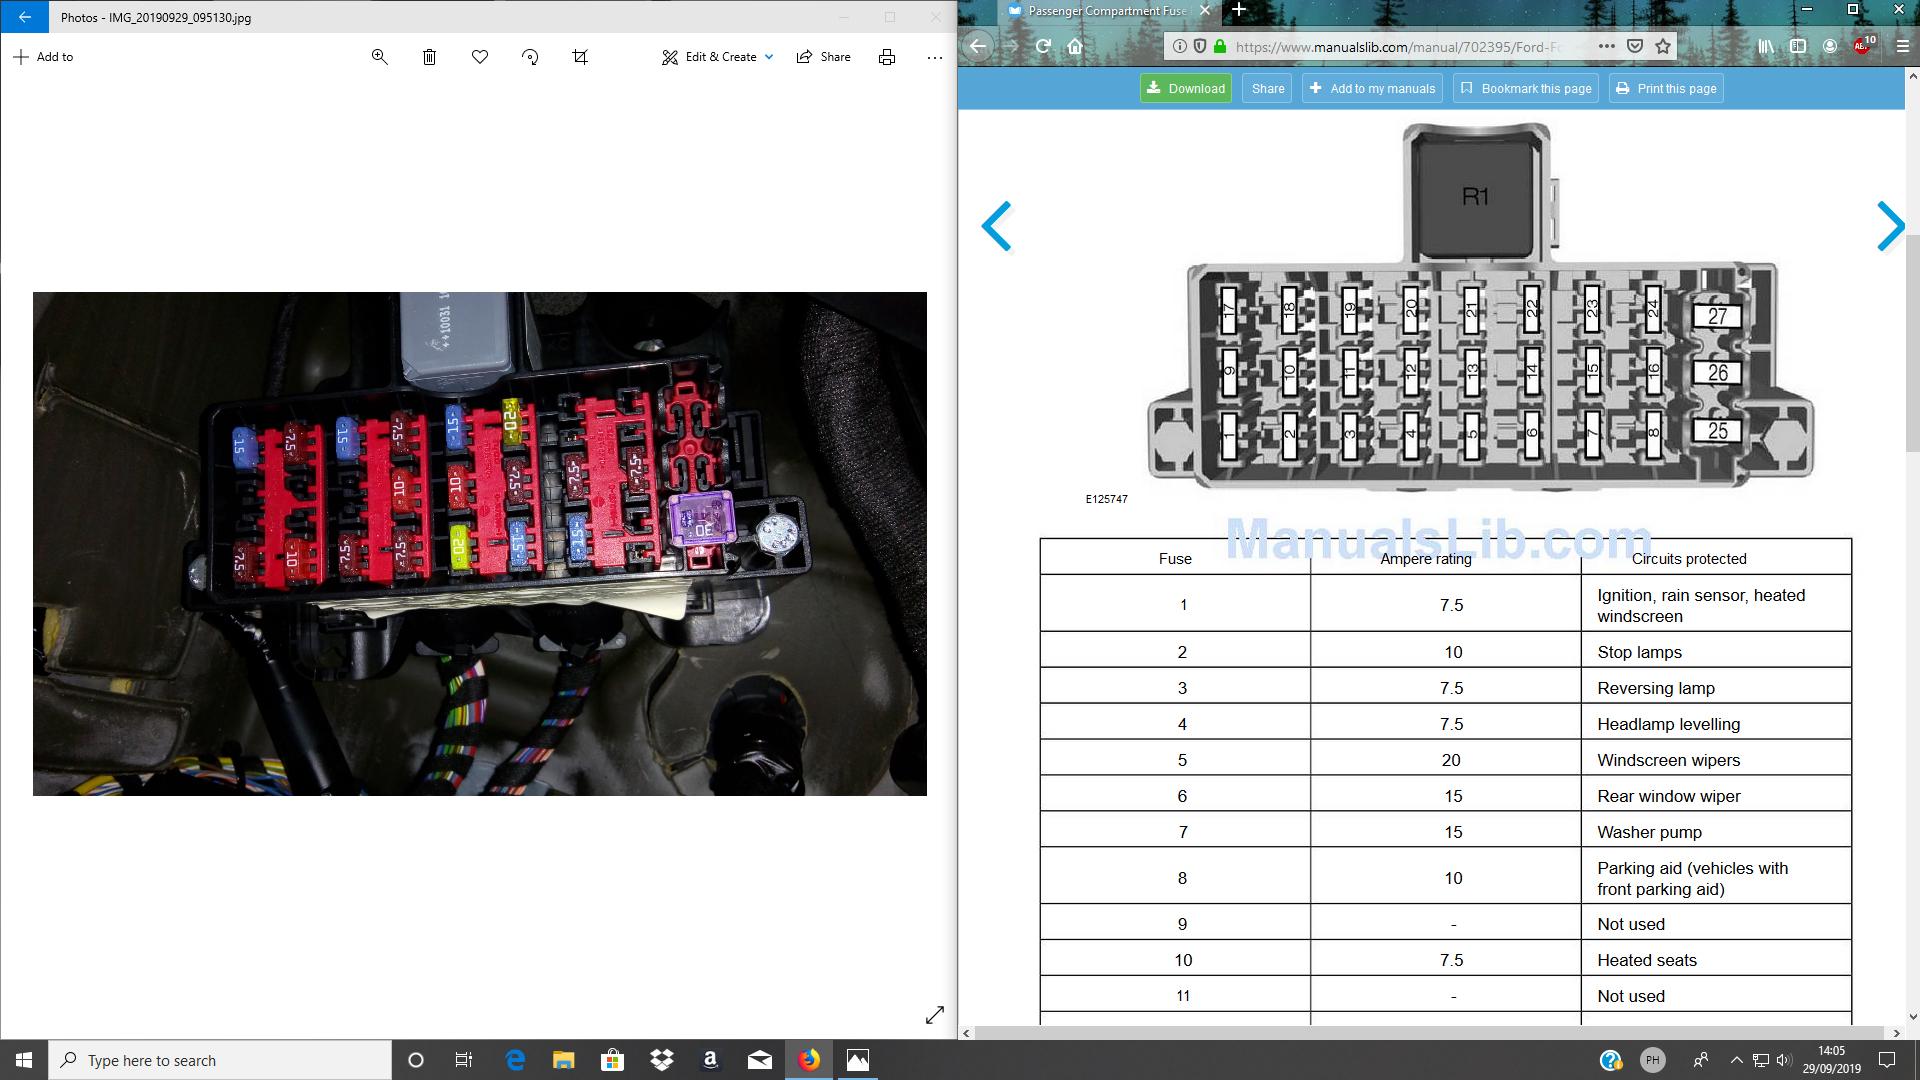Click Add to my manuals button
Screen dimensions: 1920x1080
1372,88
